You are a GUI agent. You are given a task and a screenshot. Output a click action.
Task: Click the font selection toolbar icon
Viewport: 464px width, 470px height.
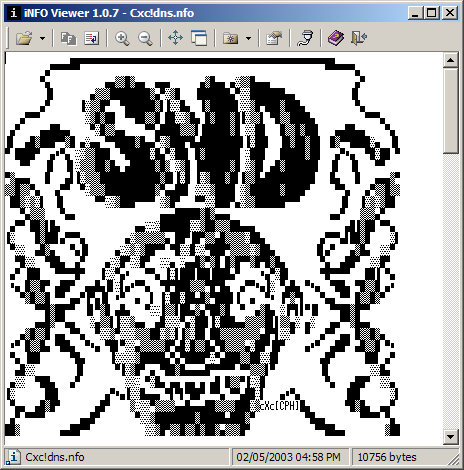click(69, 38)
